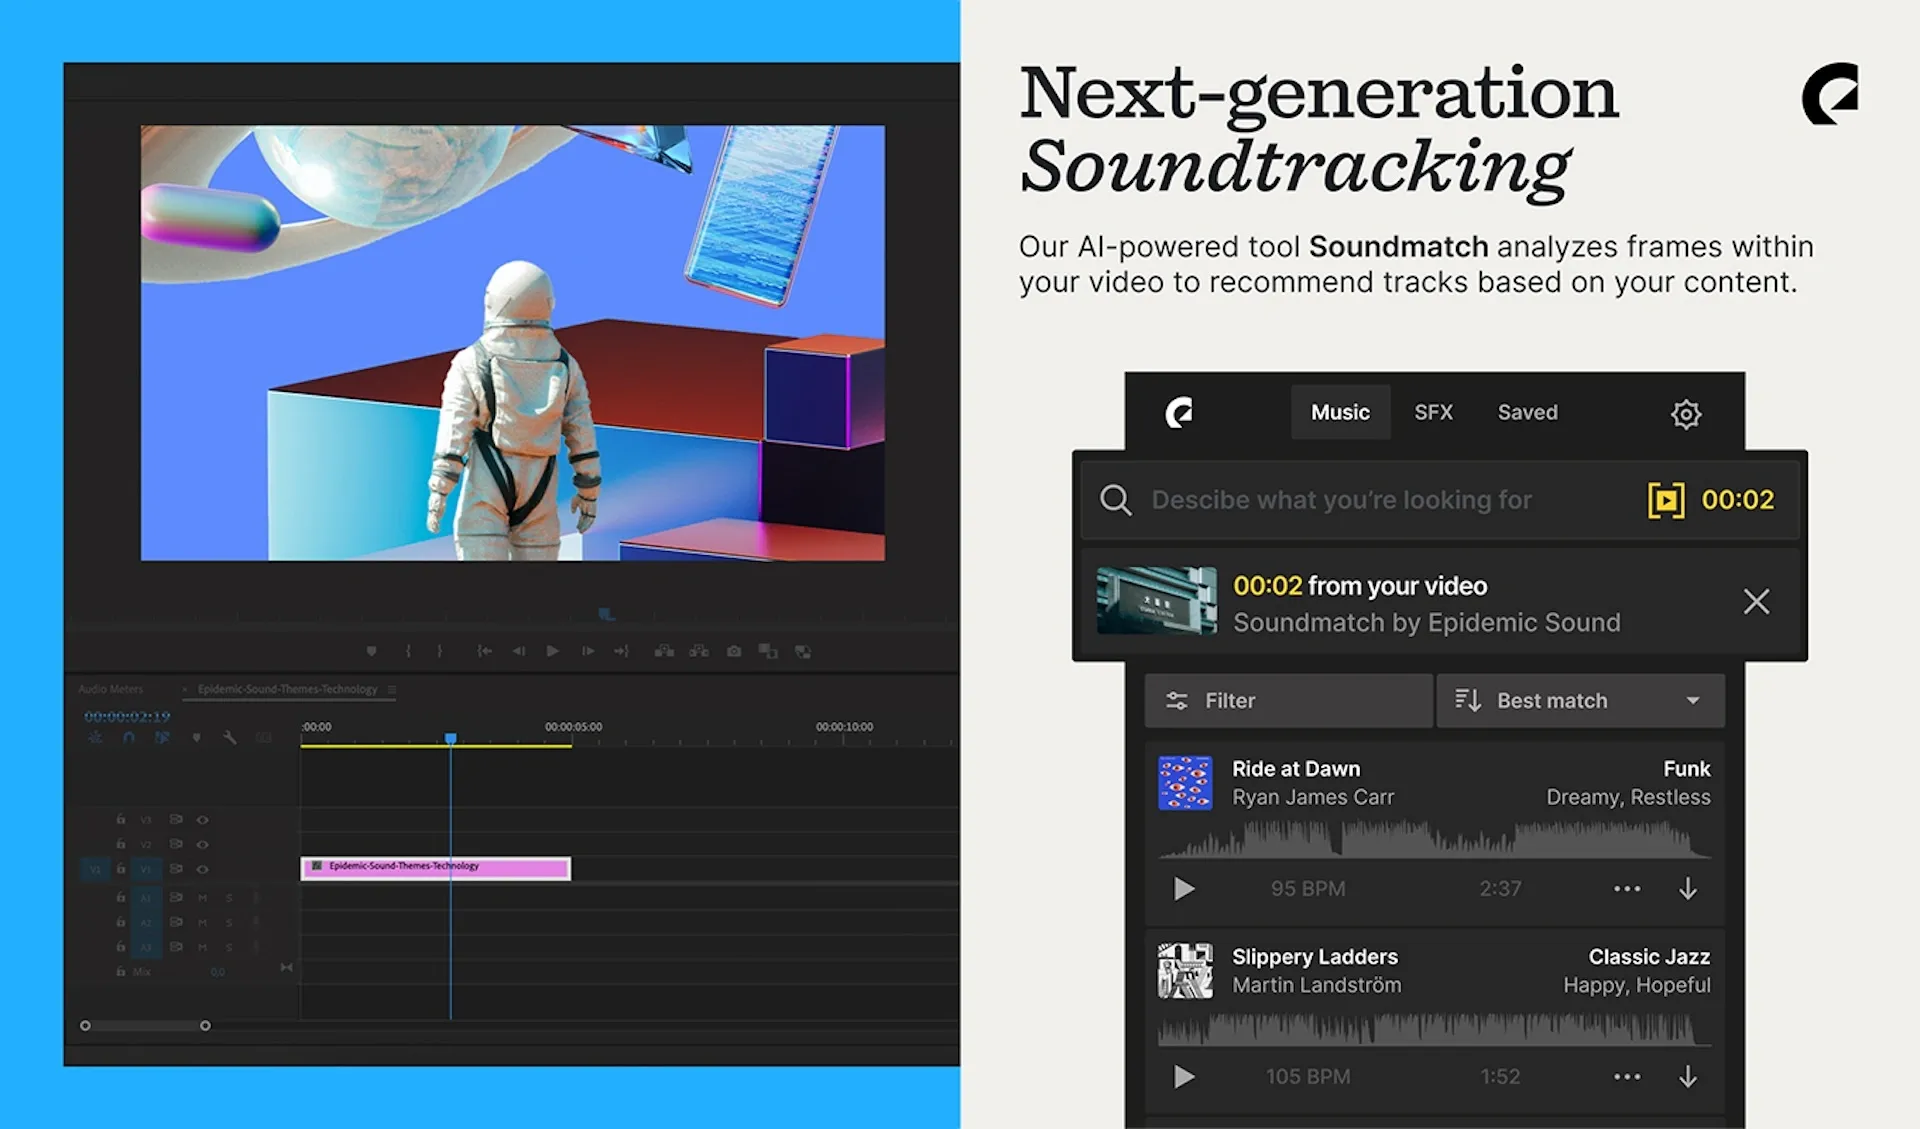Mute audio track A1
This screenshot has height=1129, width=1920.
[x=202, y=898]
